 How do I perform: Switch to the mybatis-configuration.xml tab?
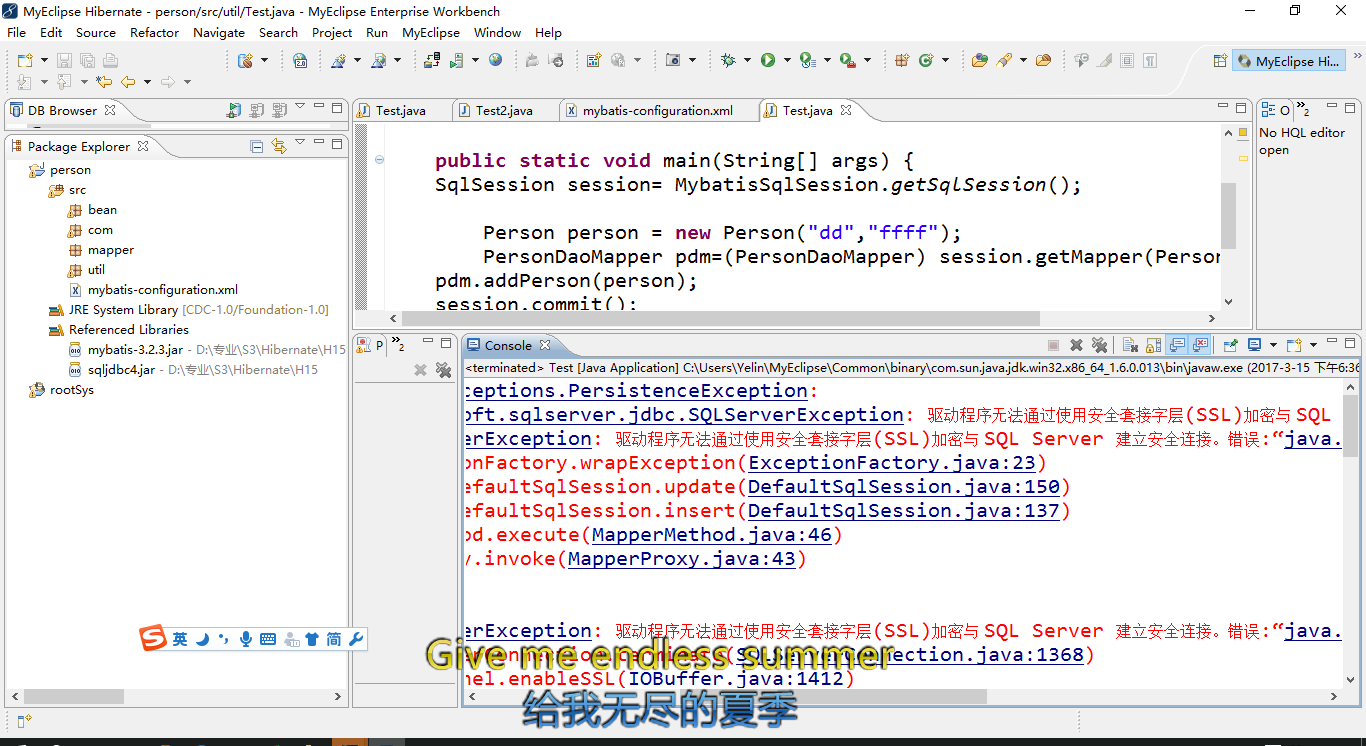pos(660,111)
